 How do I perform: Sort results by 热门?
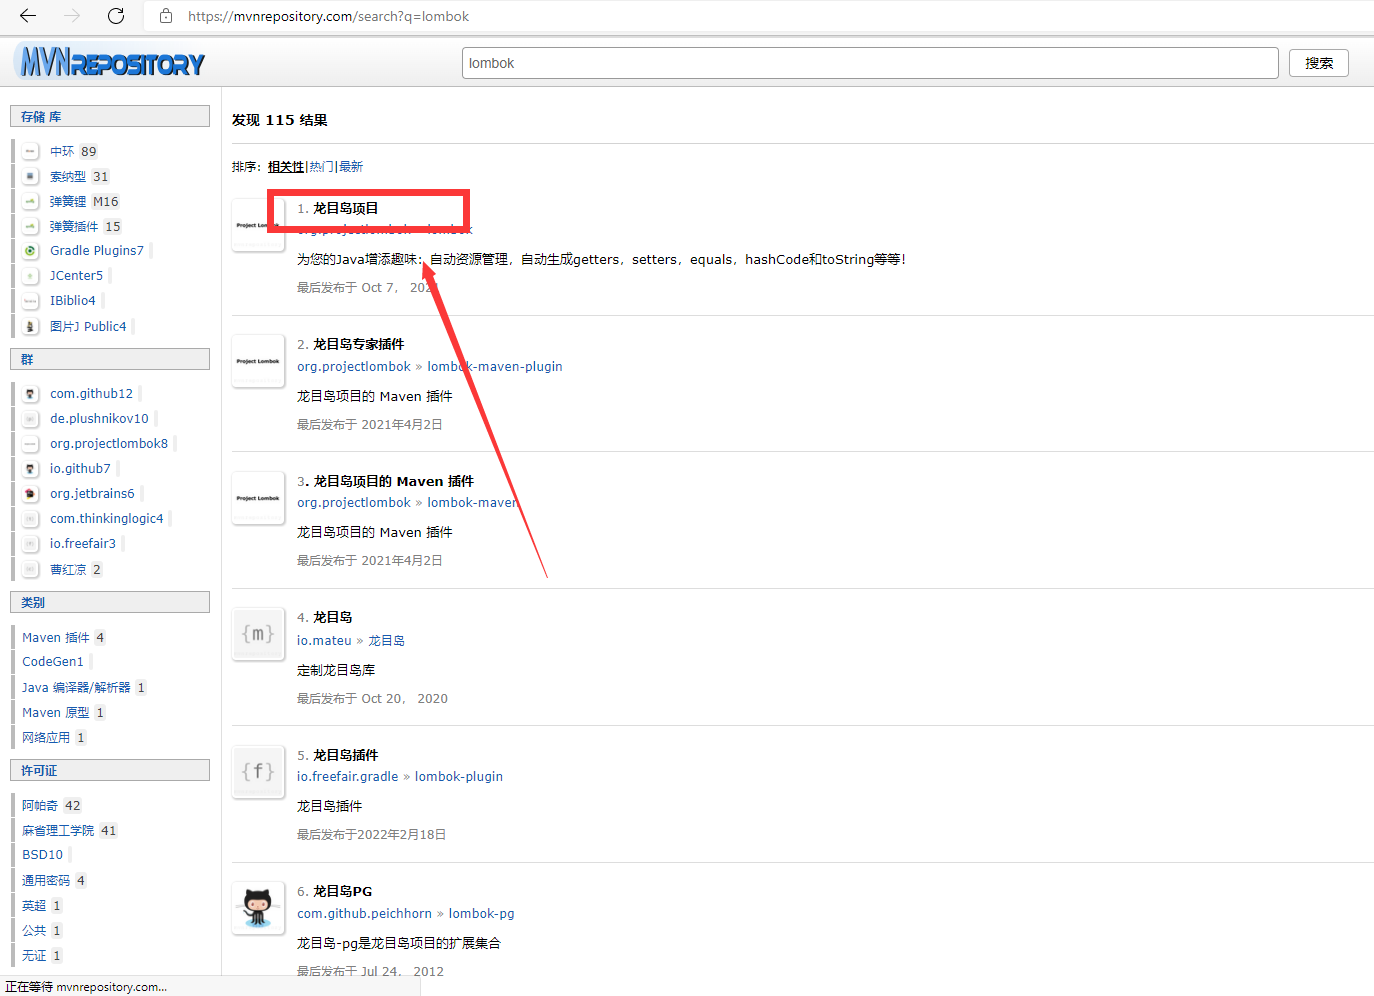point(321,167)
